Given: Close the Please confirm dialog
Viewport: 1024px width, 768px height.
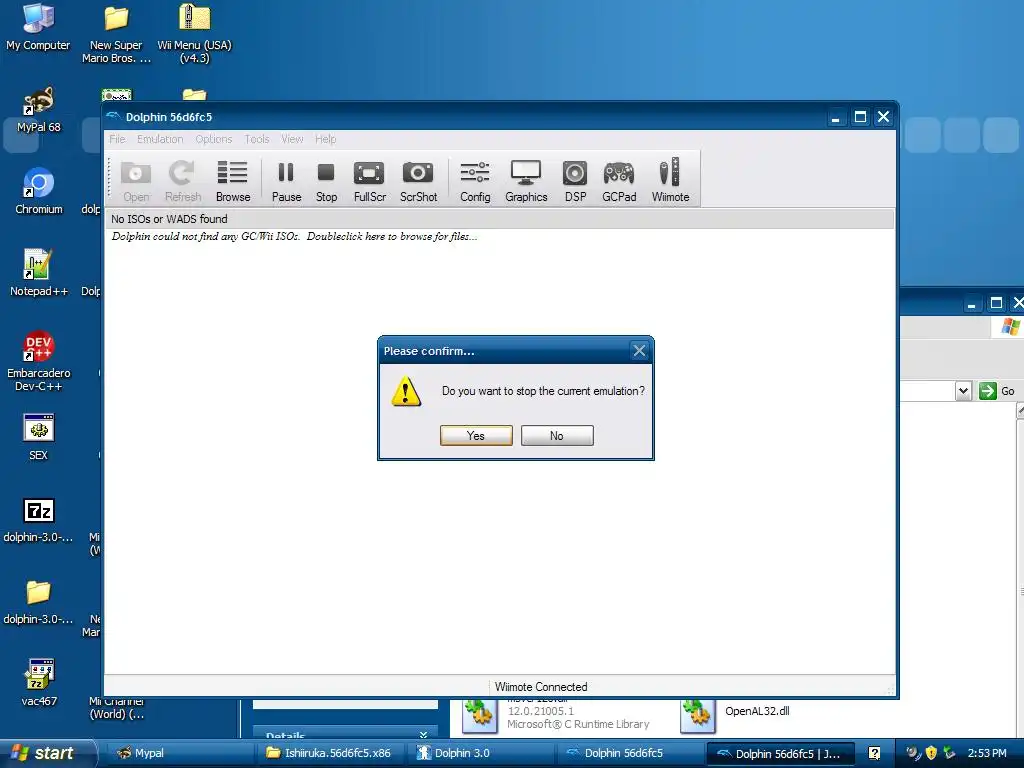Looking at the screenshot, I should click(x=639, y=351).
